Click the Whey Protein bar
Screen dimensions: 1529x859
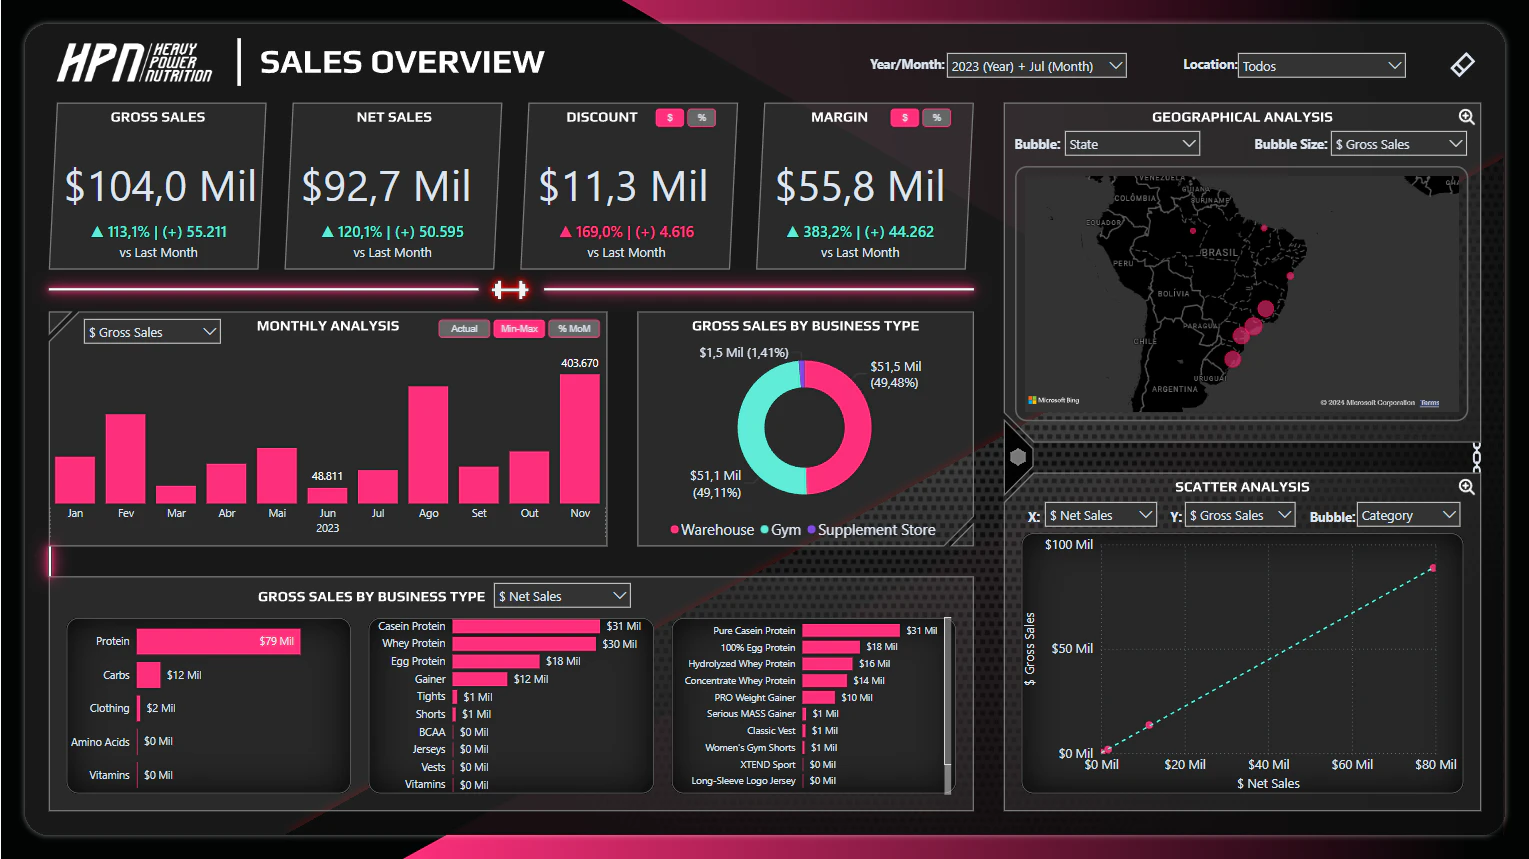(x=524, y=644)
